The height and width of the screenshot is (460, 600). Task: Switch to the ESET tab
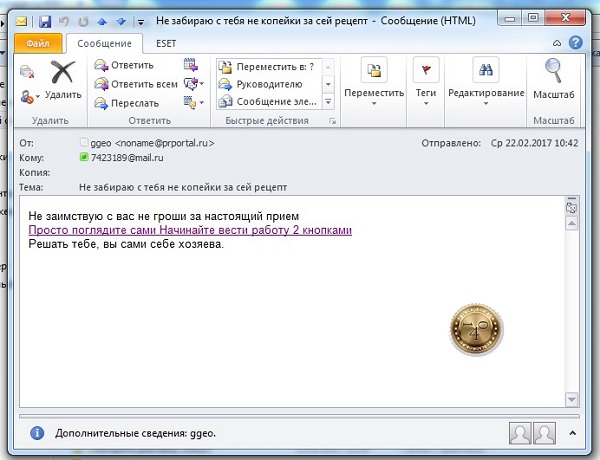coord(166,44)
